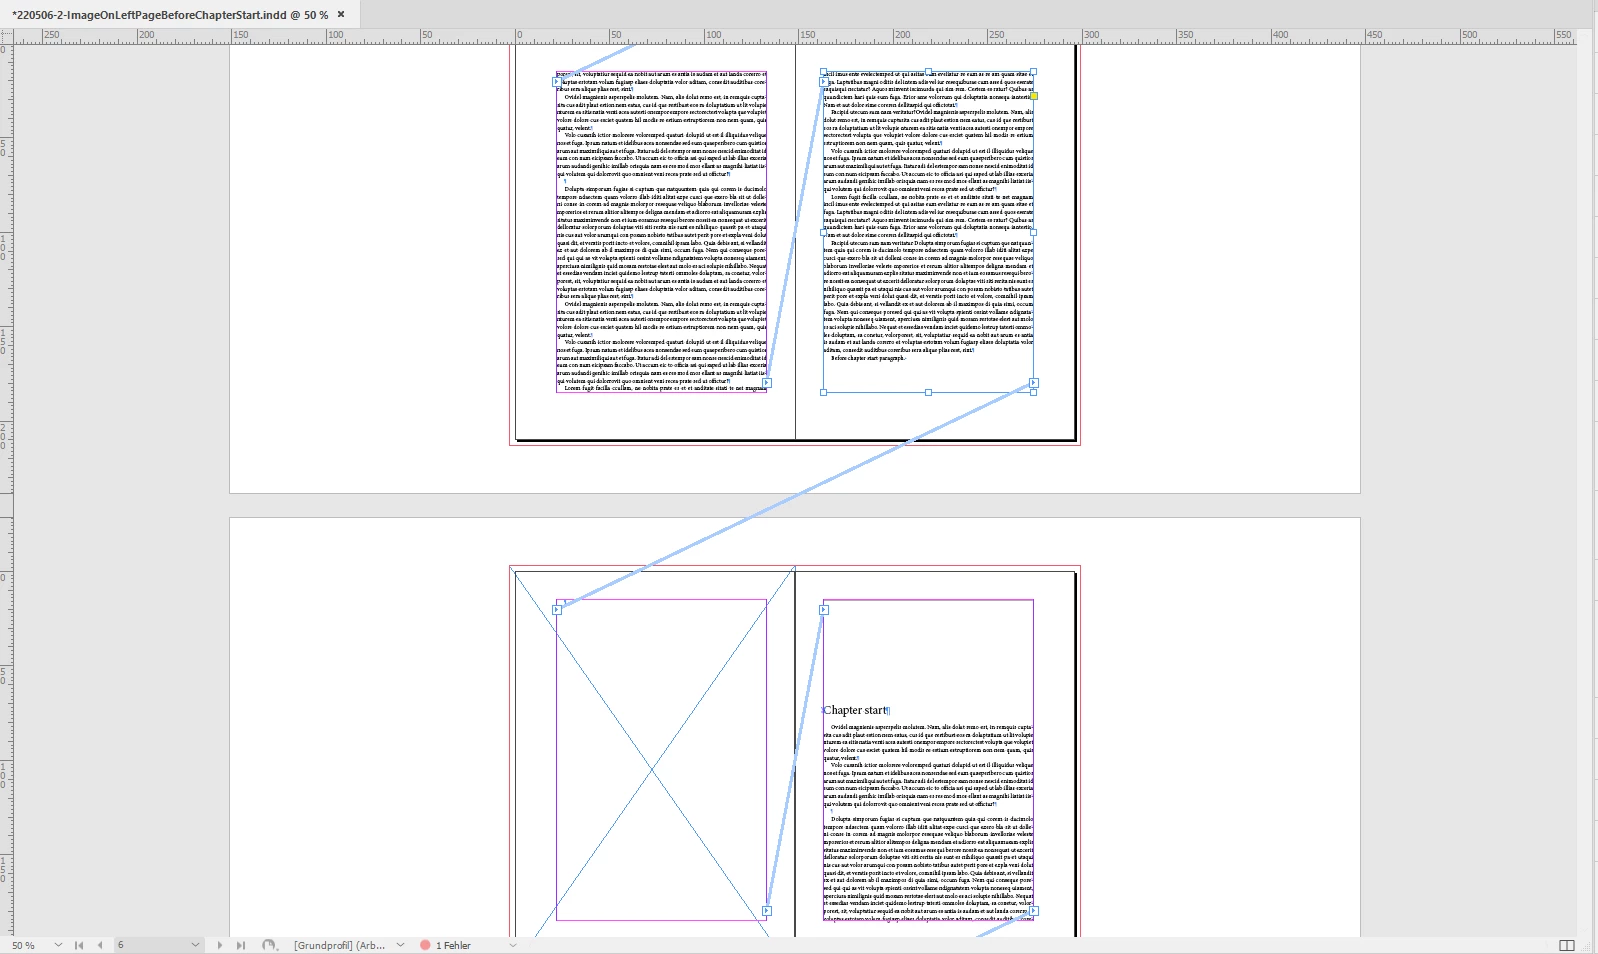
Task: Open the preflight menu arrow beside 1 Fehler
Action: coord(513,945)
